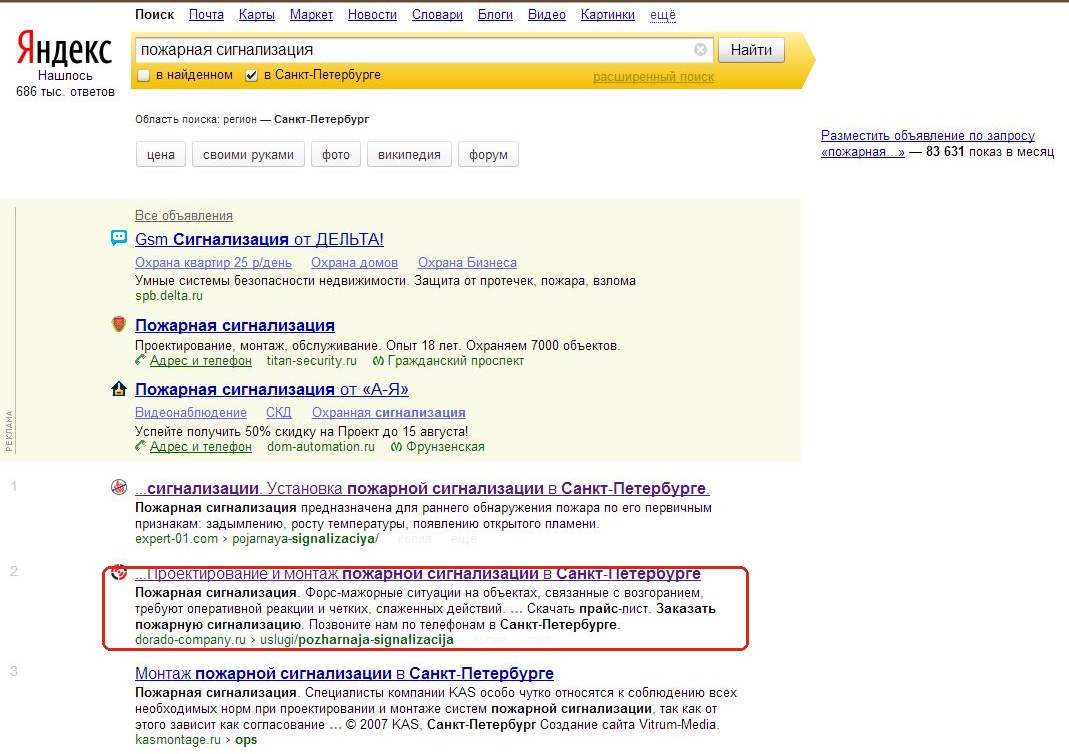1069x754 pixels.
Task: Open the 'Охранная сигнализация' sitelink
Action: (389, 412)
